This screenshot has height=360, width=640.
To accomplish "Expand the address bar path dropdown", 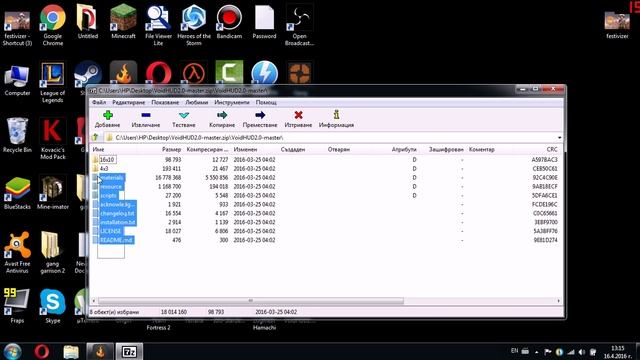I will (559, 138).
